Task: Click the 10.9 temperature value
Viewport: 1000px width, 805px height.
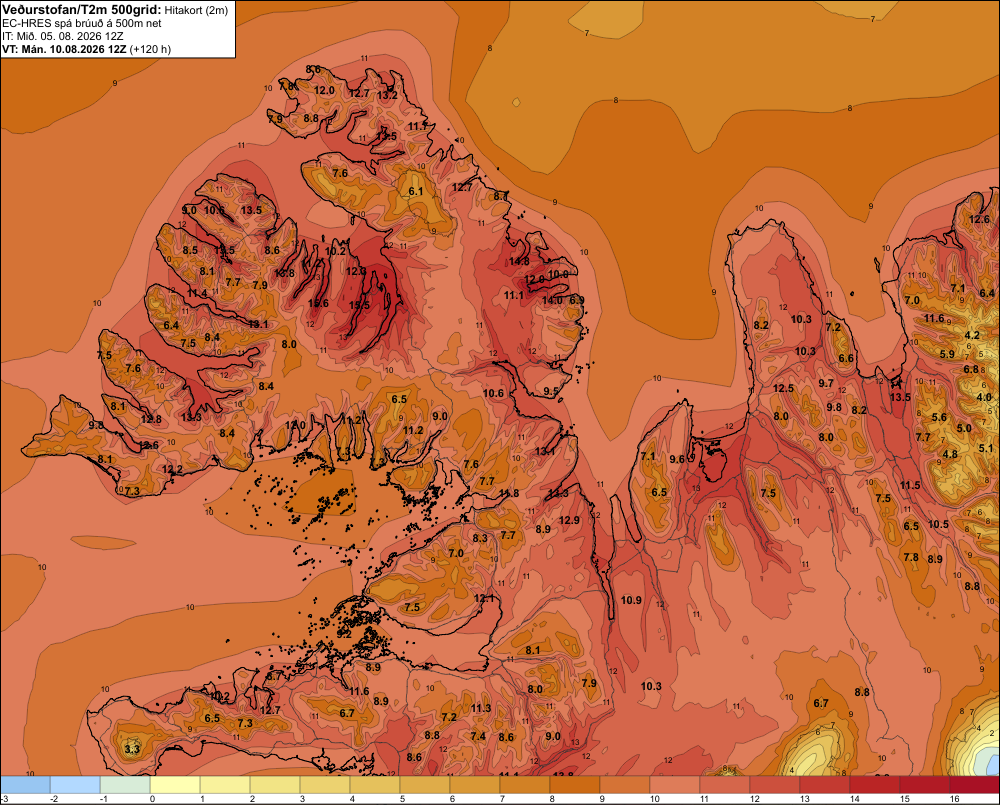Action: click(x=631, y=600)
